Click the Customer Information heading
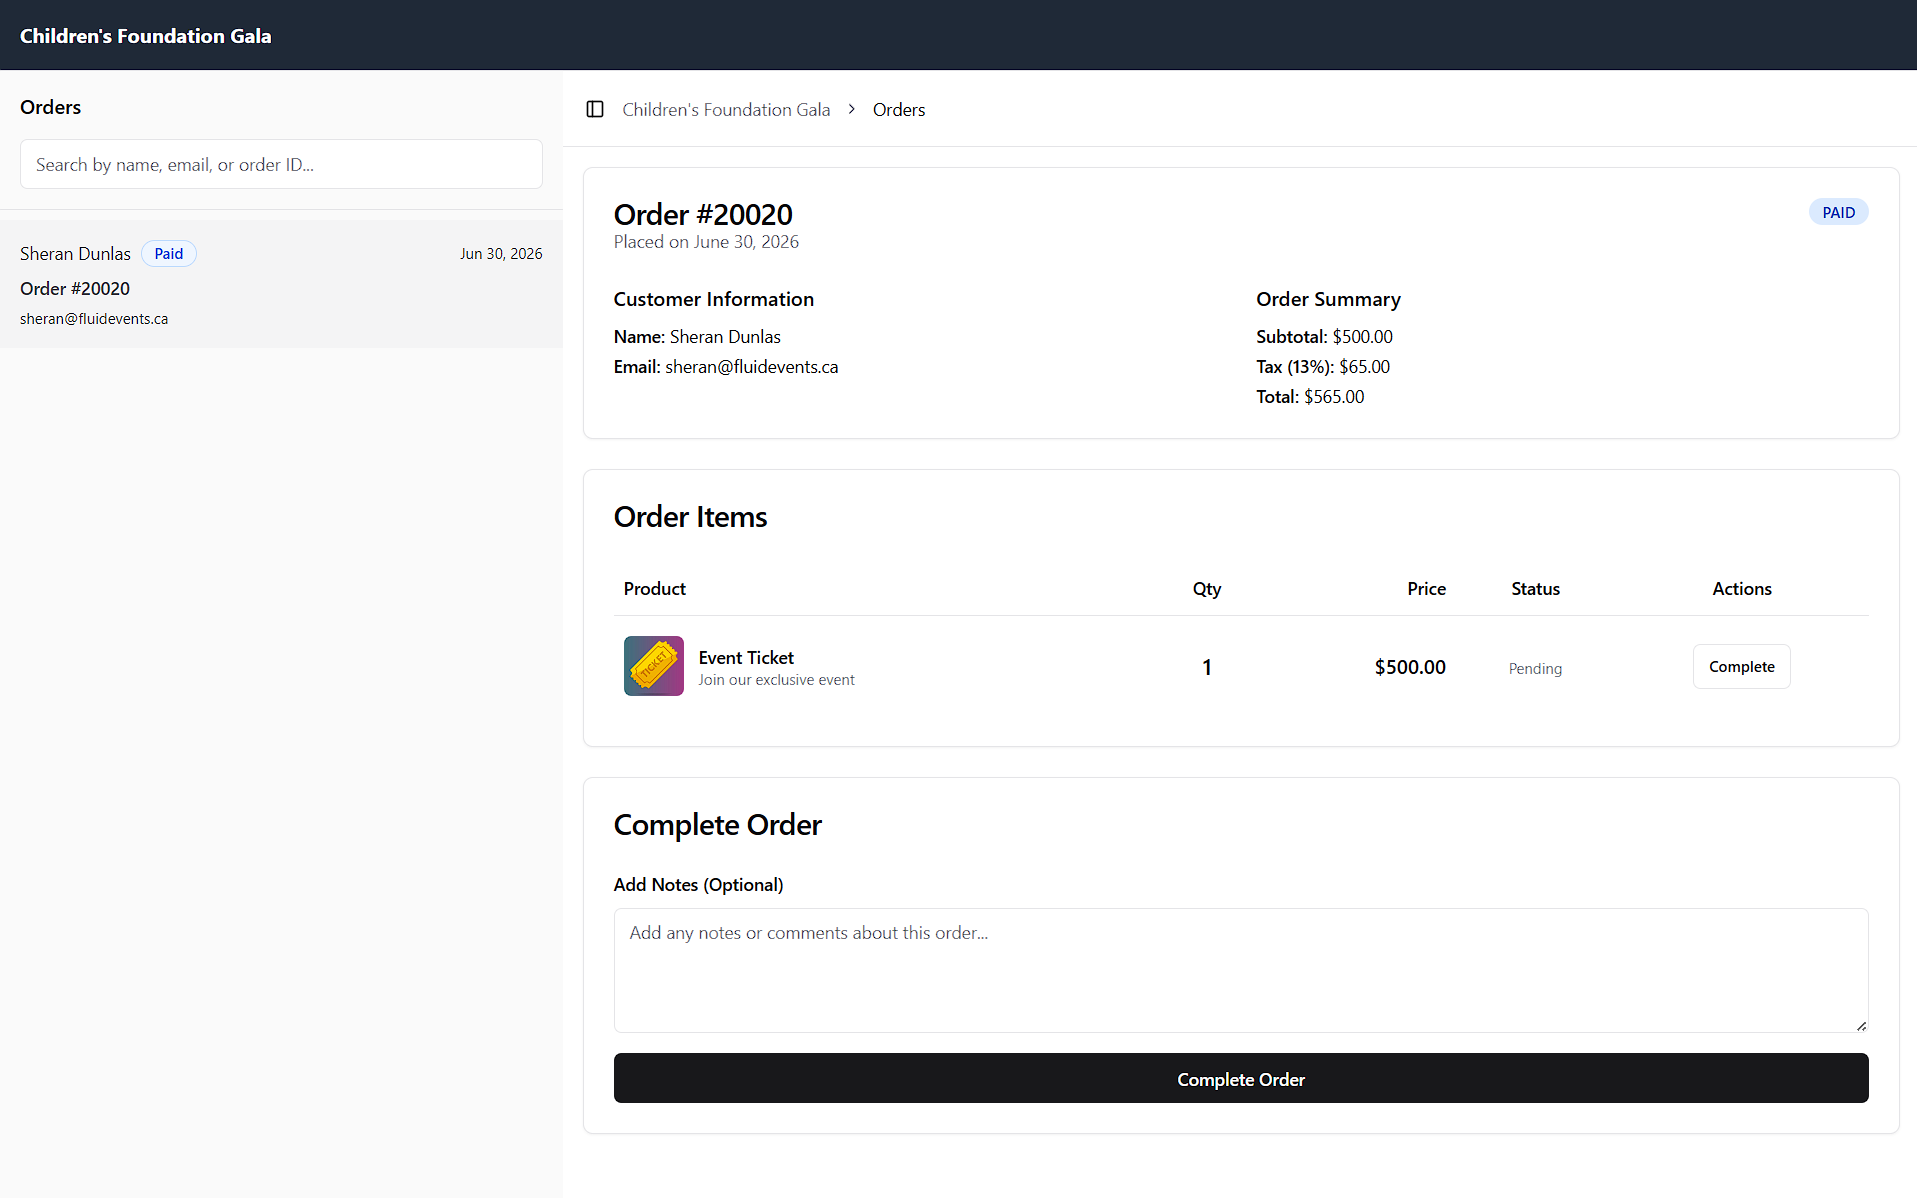Screen dimensions: 1917x1198 pyautogui.click(x=713, y=299)
